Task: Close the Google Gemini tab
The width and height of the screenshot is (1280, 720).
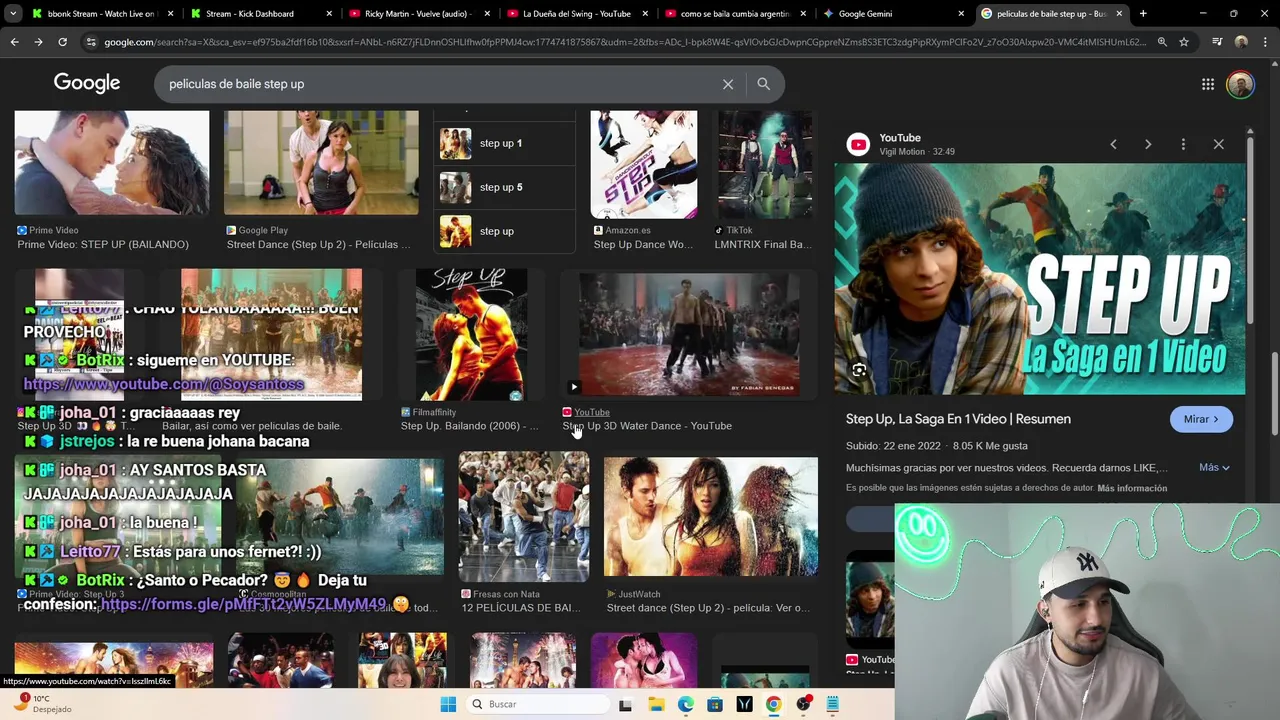Action: (x=961, y=14)
